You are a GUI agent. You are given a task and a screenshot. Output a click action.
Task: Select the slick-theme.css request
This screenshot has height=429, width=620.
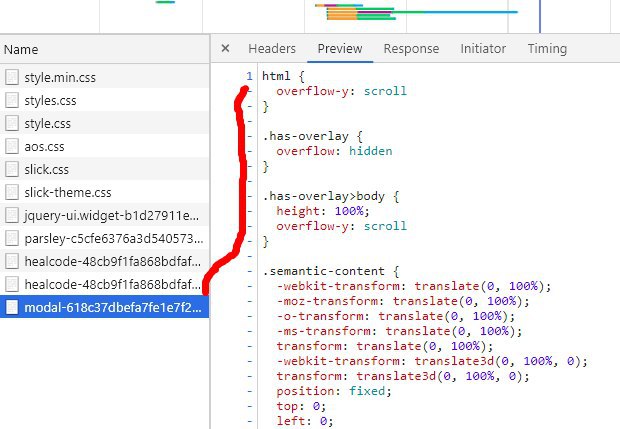tap(104, 192)
